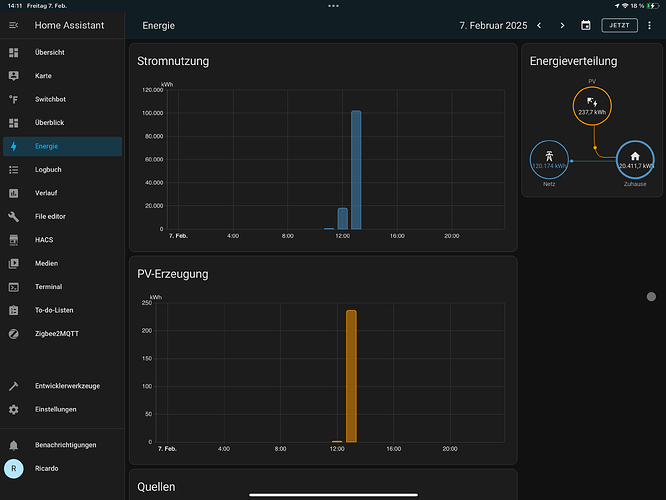Image resolution: width=666 pixels, height=500 pixels.
Task: Click the tall blue Stromnutzung bar
Action: tap(356, 170)
